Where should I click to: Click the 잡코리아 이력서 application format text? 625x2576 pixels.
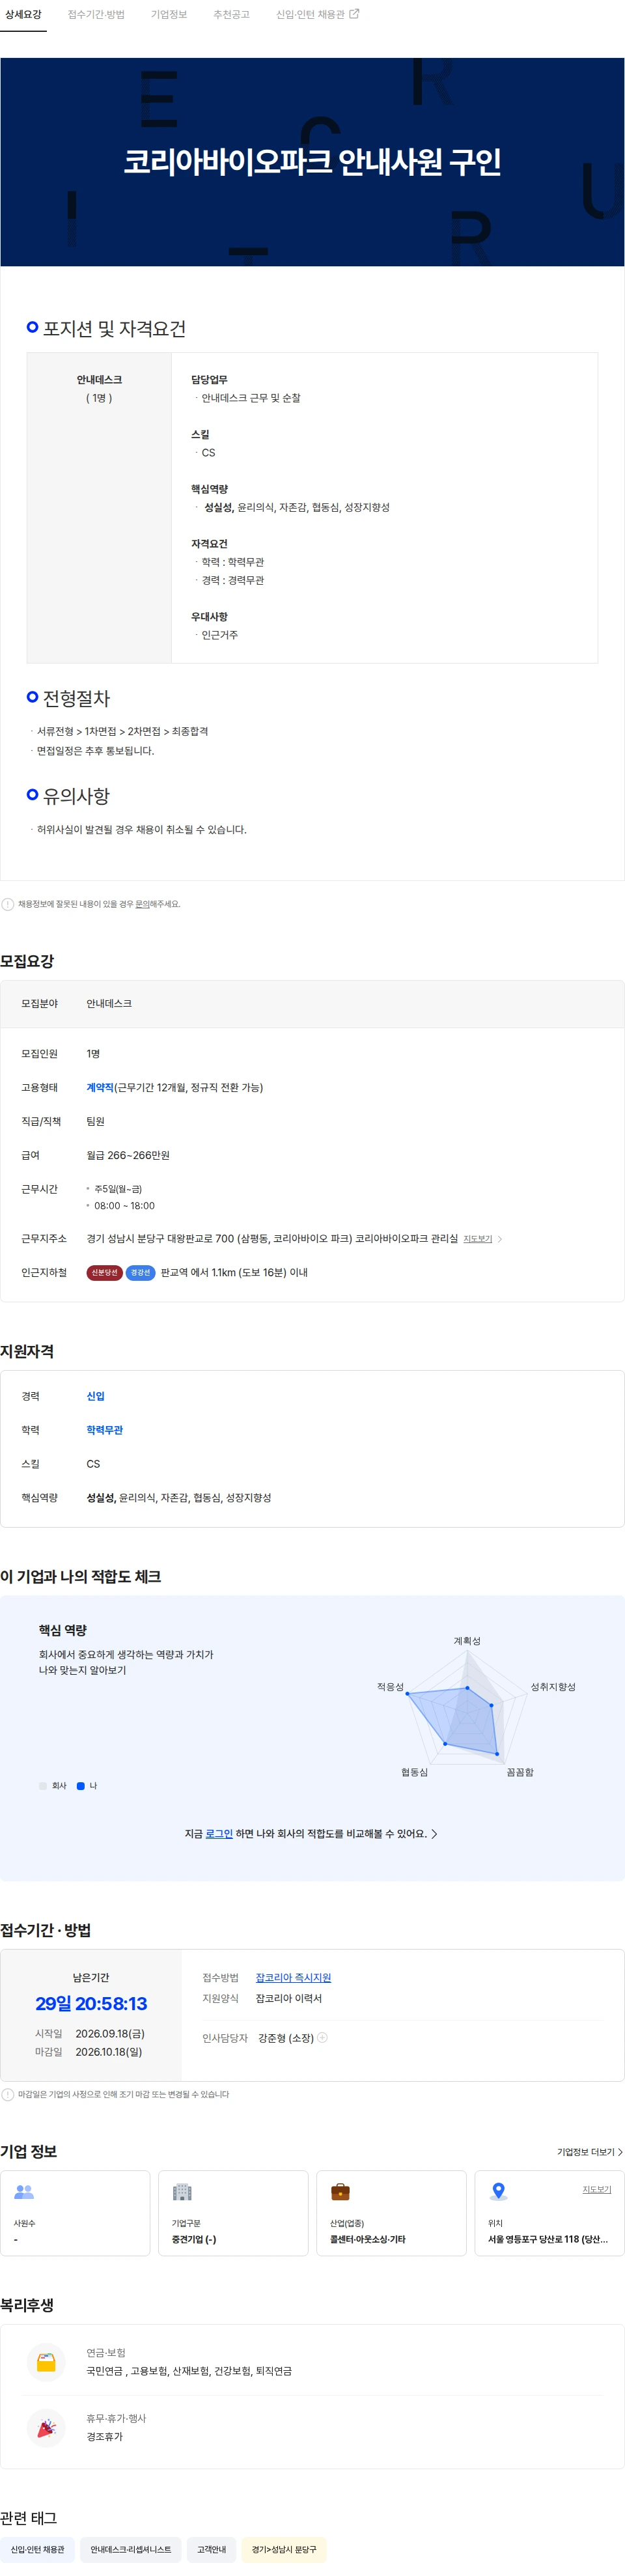pos(289,1999)
